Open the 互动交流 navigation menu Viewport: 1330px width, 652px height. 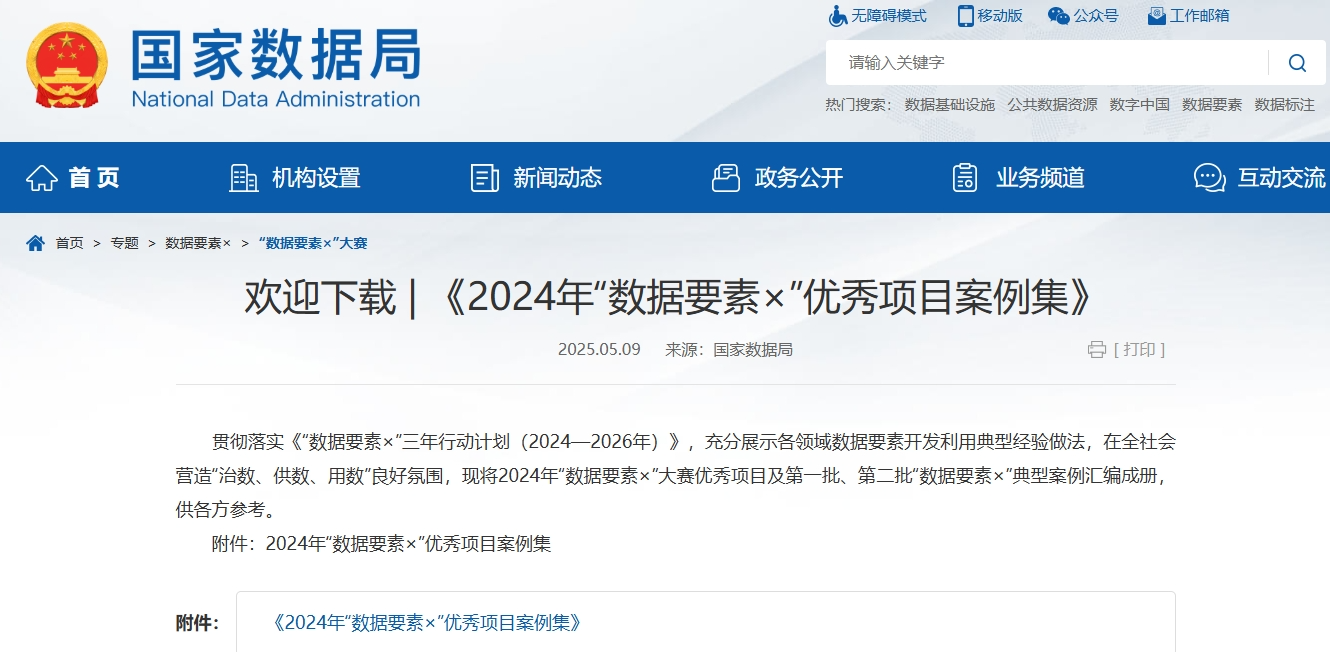[1282, 178]
